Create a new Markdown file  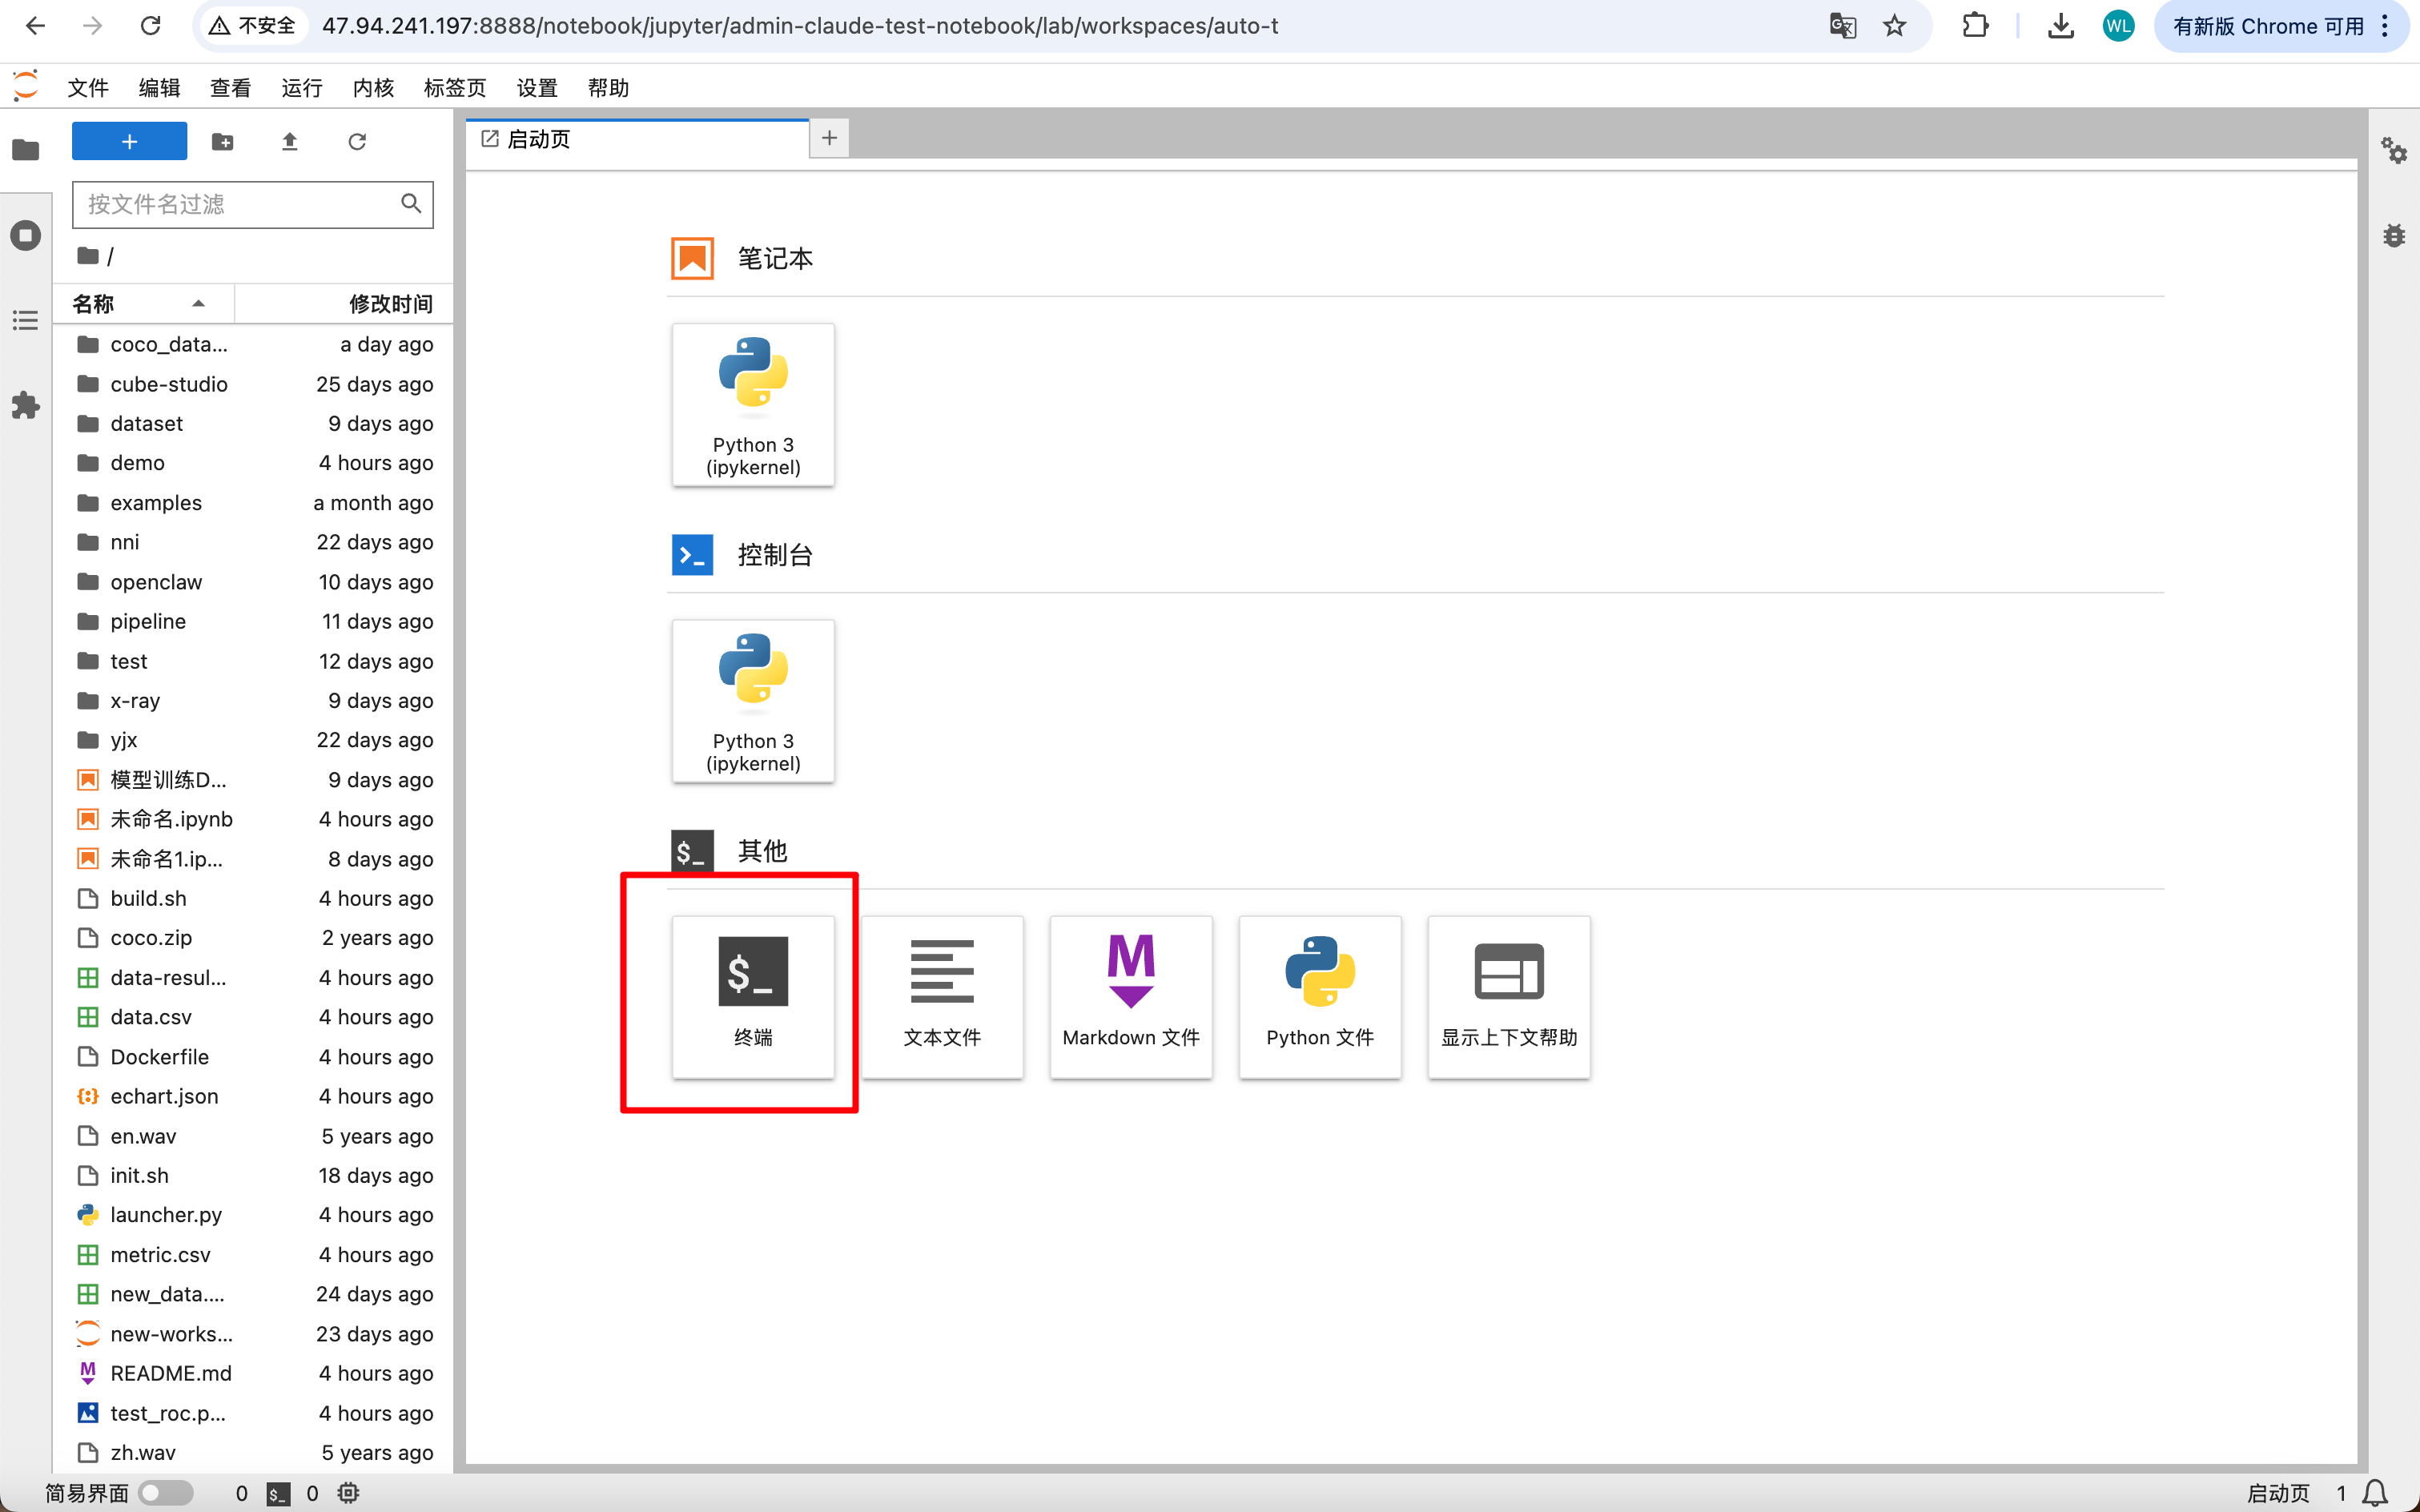pyautogui.click(x=1131, y=996)
